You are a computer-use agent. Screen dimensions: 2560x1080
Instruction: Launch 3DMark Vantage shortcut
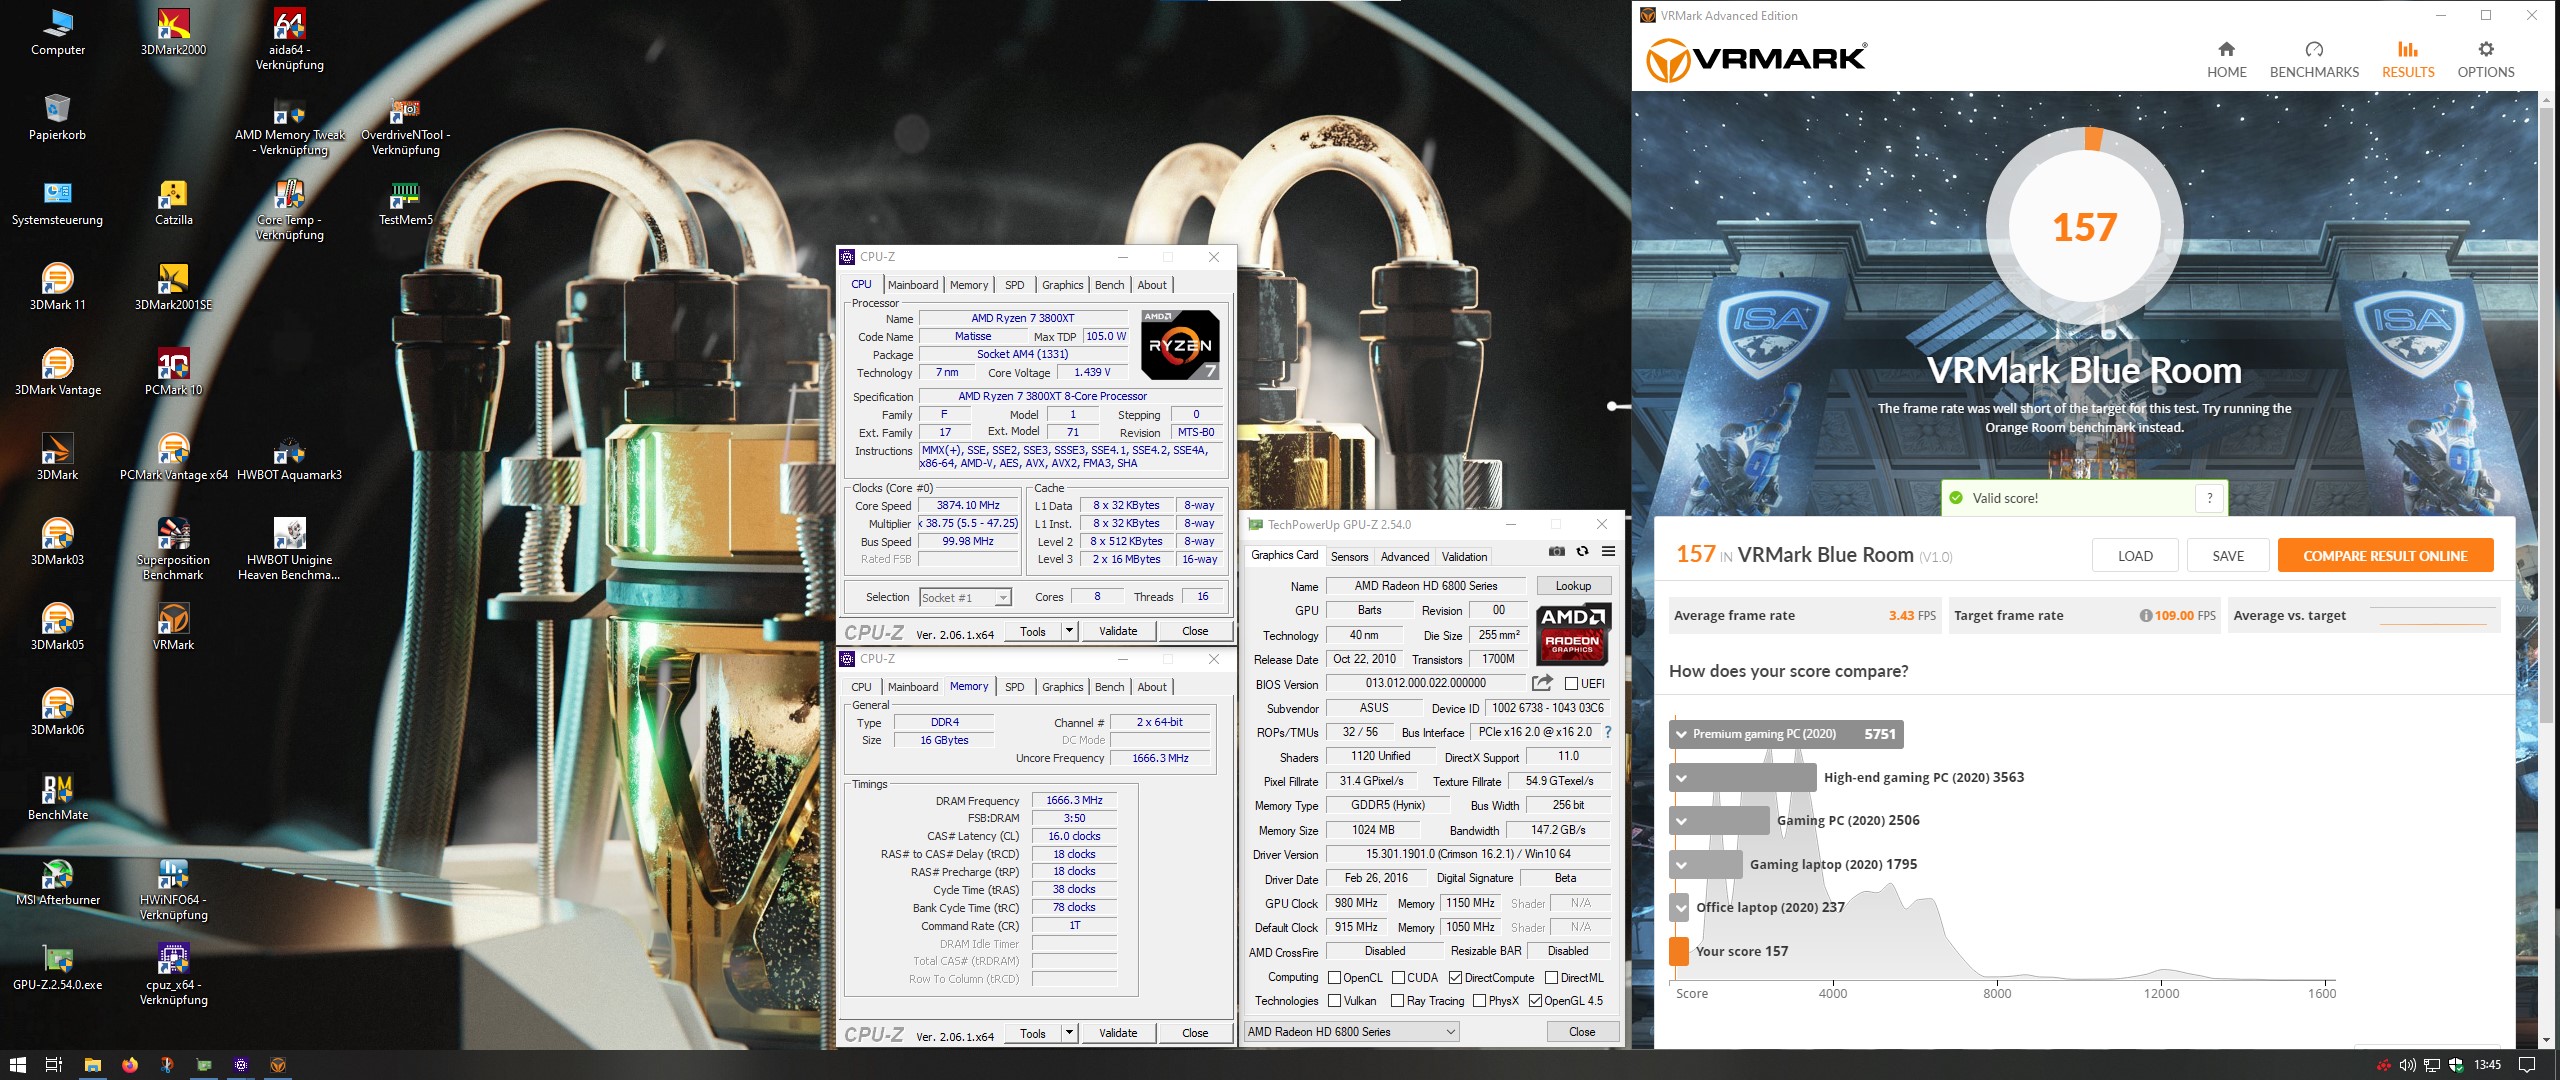point(57,372)
